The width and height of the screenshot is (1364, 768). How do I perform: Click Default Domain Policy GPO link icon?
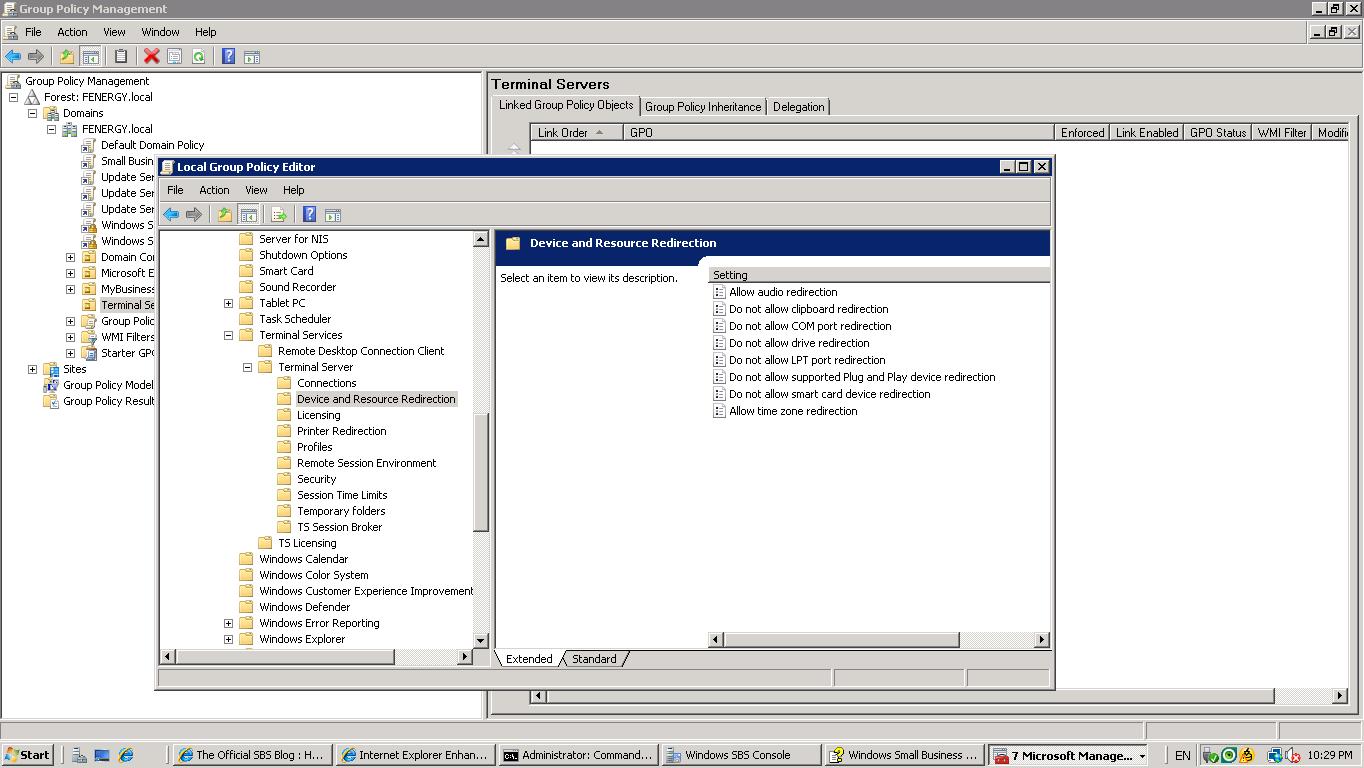pyautogui.click(x=89, y=145)
